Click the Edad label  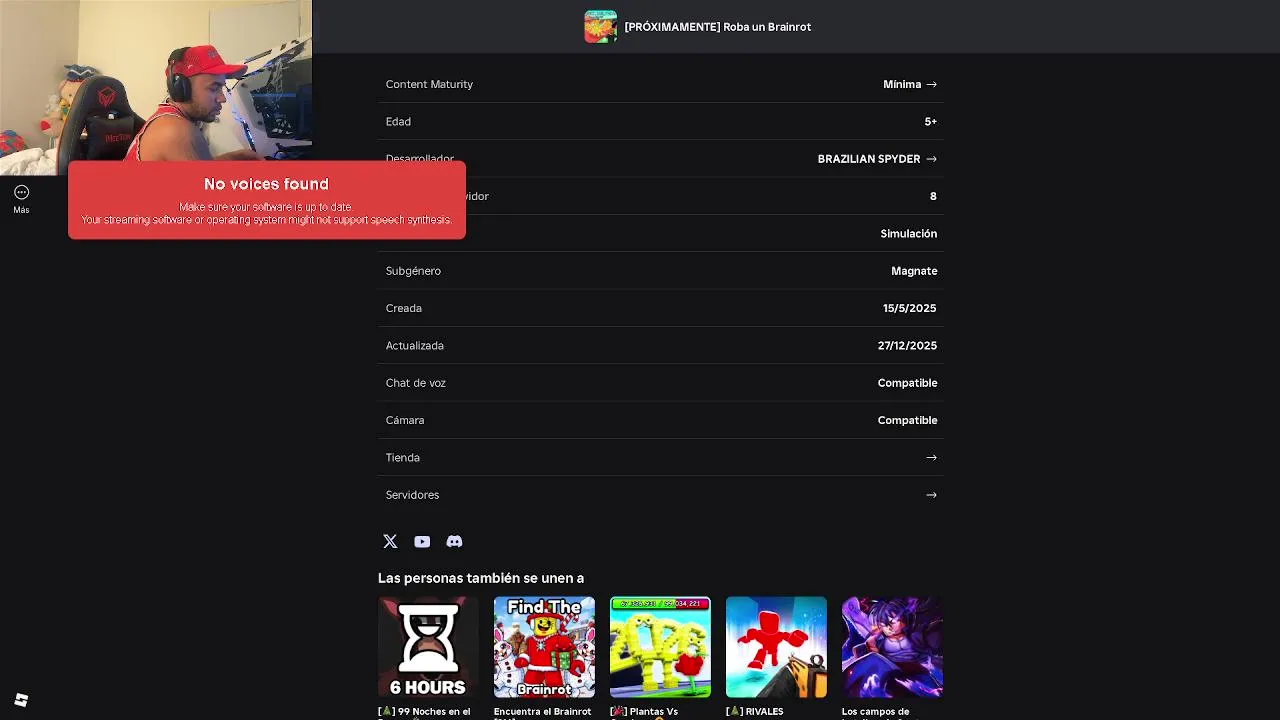click(x=398, y=122)
